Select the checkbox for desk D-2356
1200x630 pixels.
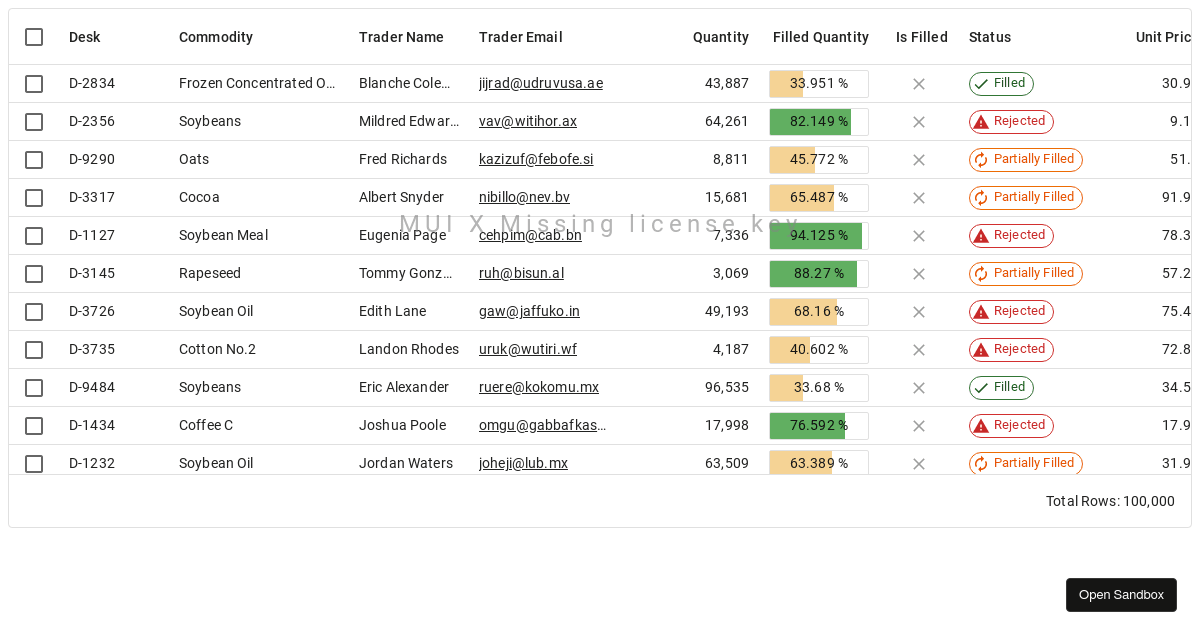click(x=34, y=122)
